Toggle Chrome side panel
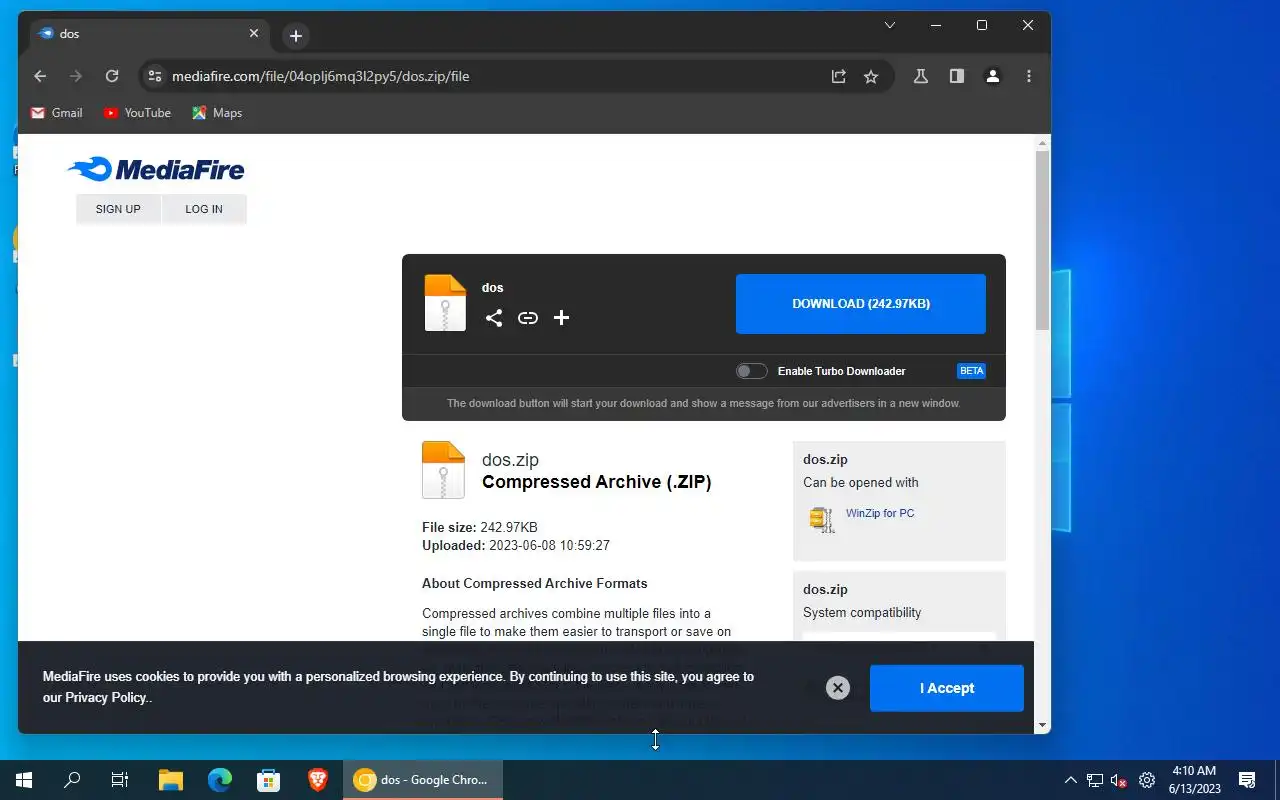The height and width of the screenshot is (800, 1280). [x=957, y=76]
